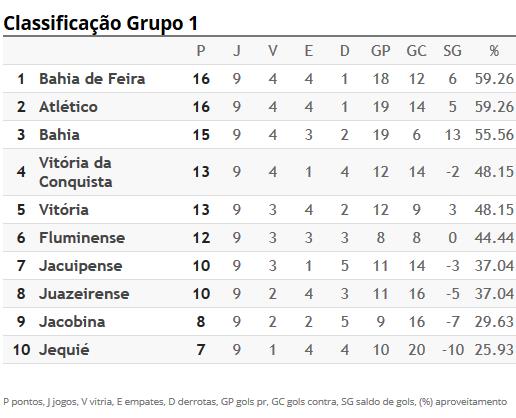Click the P points column header
The height and width of the screenshot is (418, 516).
[201, 51]
